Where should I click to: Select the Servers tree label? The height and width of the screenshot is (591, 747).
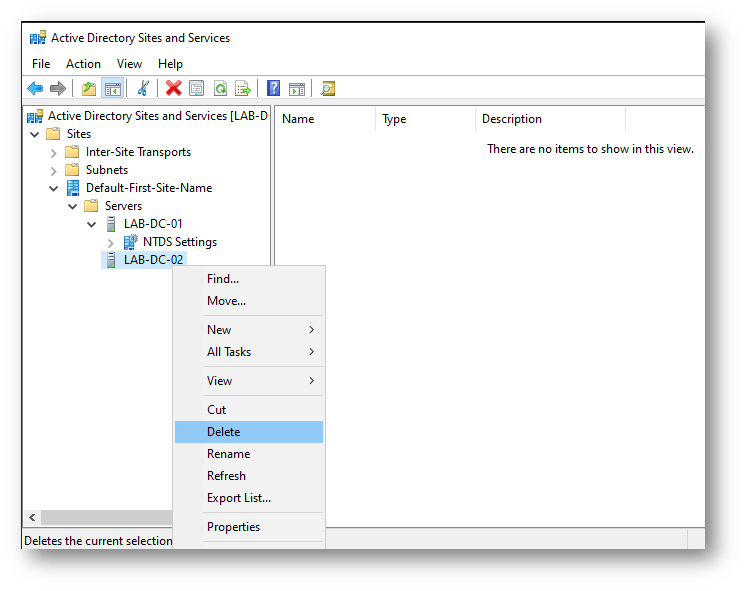coord(123,206)
